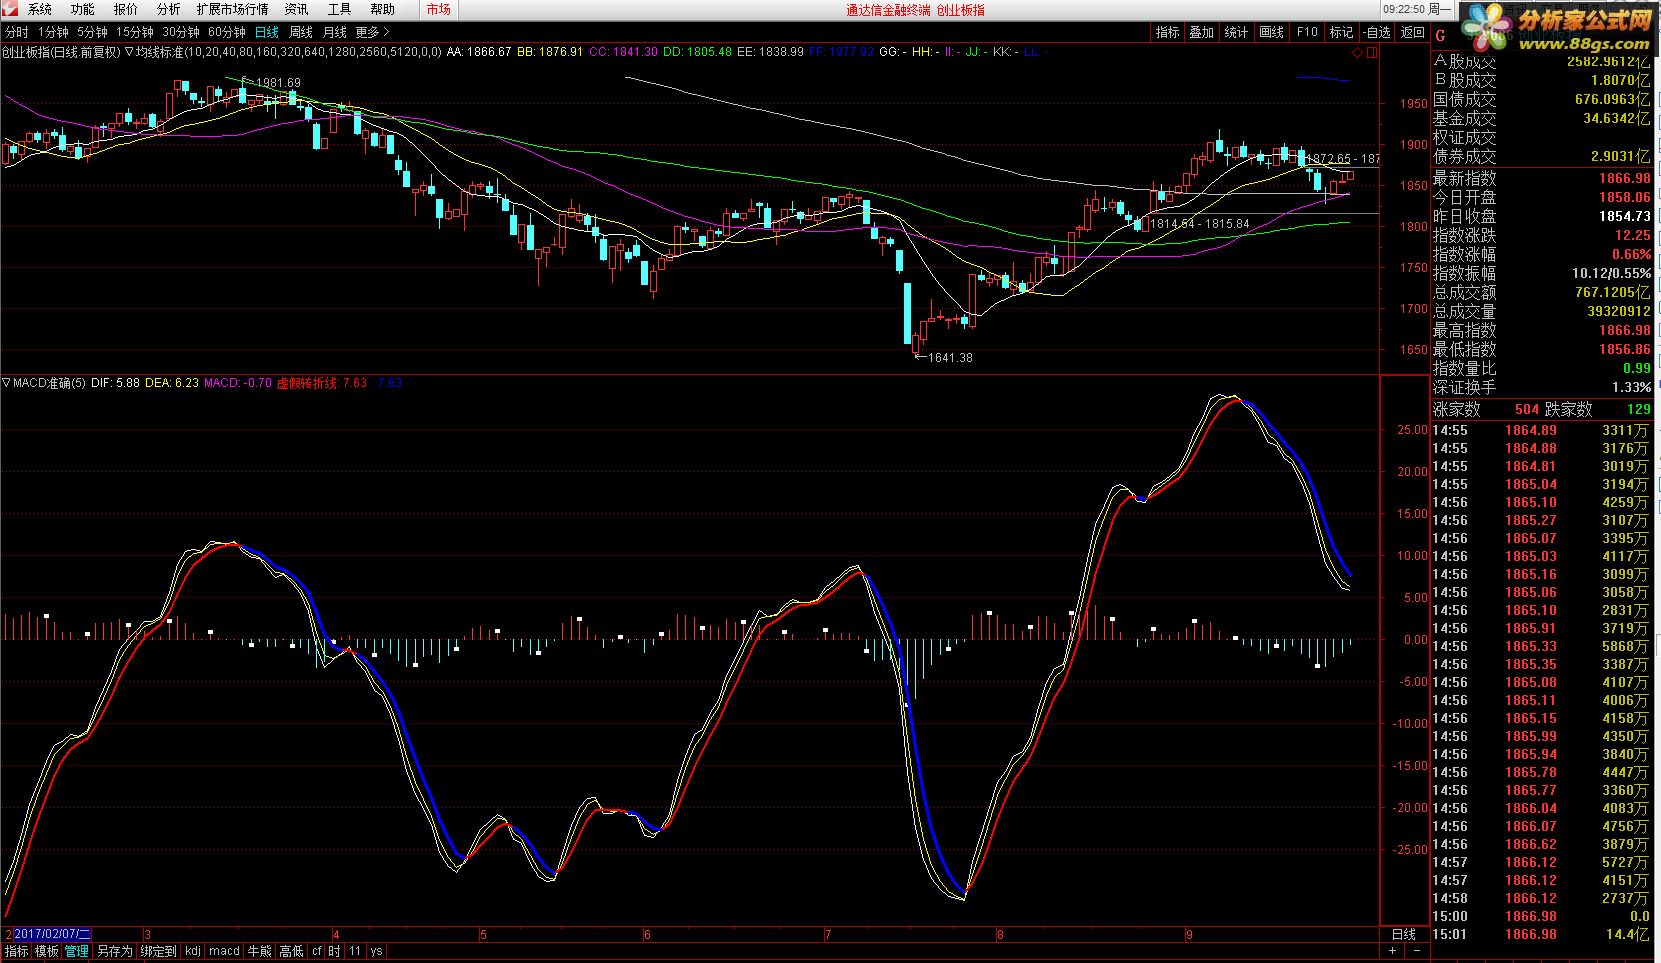The width and height of the screenshot is (1661, 963).
Task: Click the 1981.69 high price label
Action: tap(278, 83)
